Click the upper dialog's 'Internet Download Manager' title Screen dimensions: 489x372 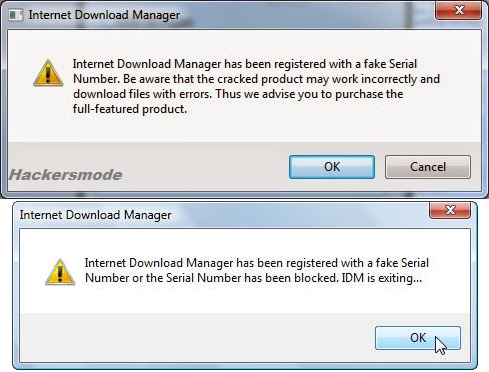click(x=104, y=15)
